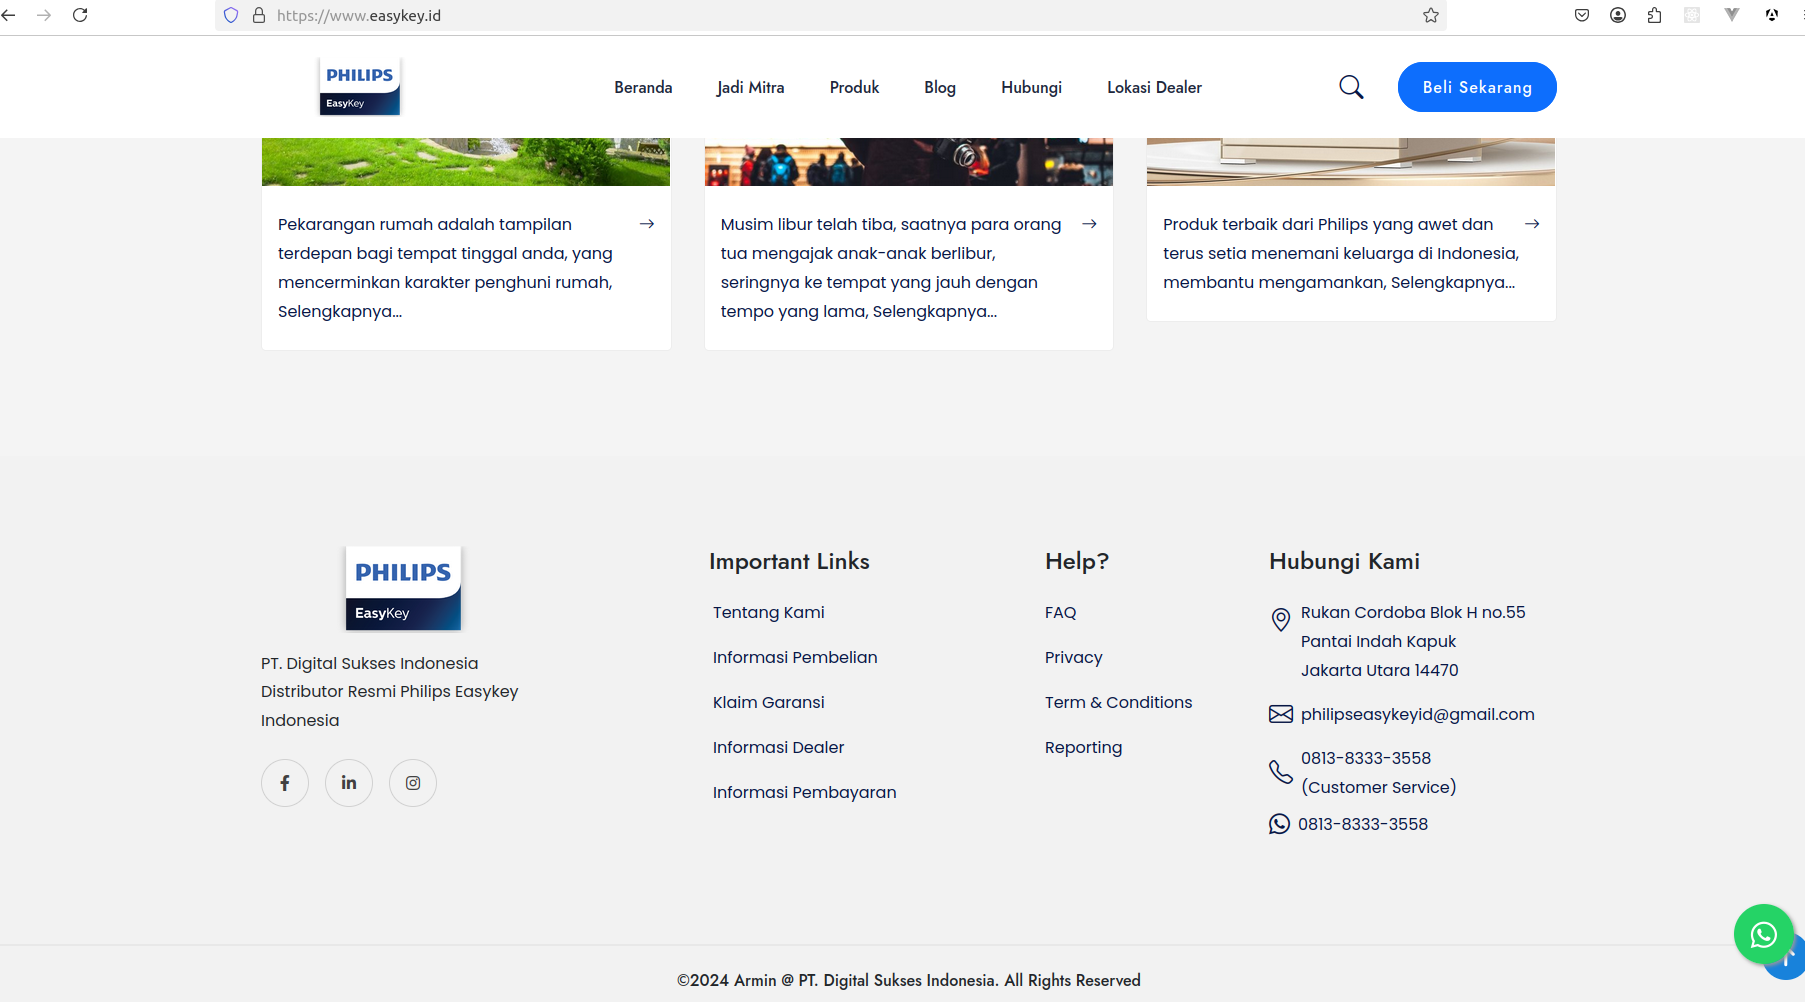This screenshot has height=1002, width=1805.
Task: Open the LinkedIn social icon
Action: pyautogui.click(x=349, y=783)
